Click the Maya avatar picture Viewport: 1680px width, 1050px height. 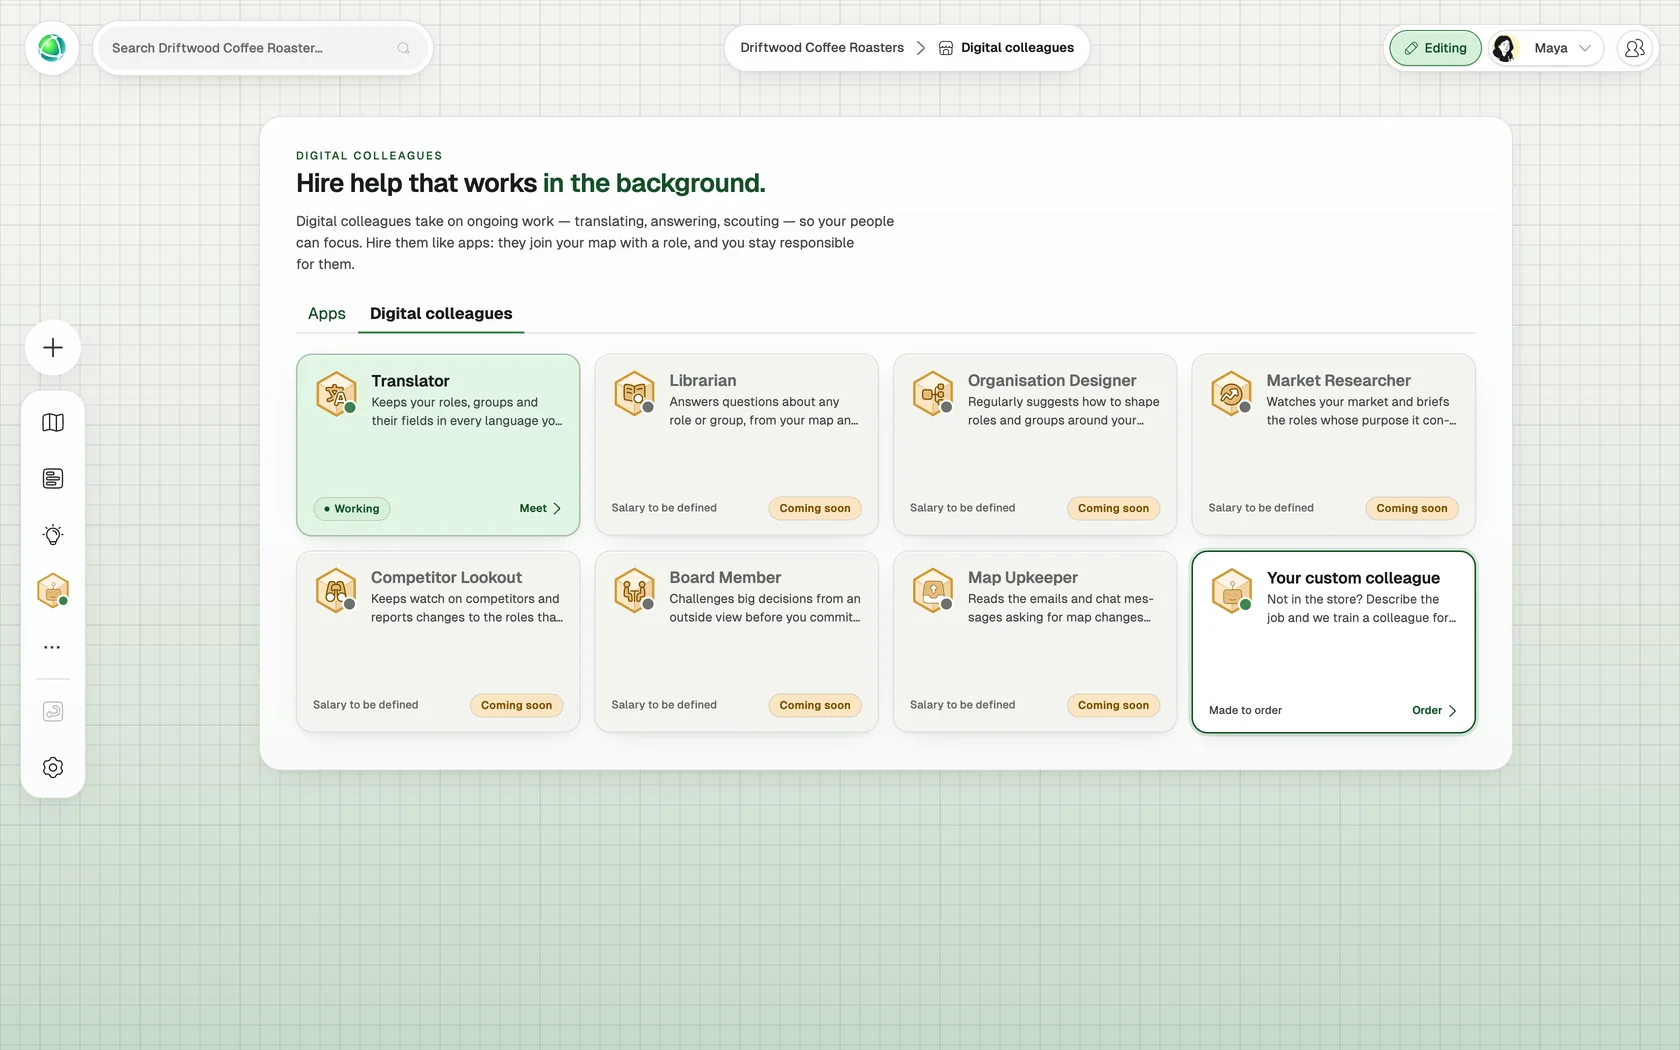[1505, 48]
